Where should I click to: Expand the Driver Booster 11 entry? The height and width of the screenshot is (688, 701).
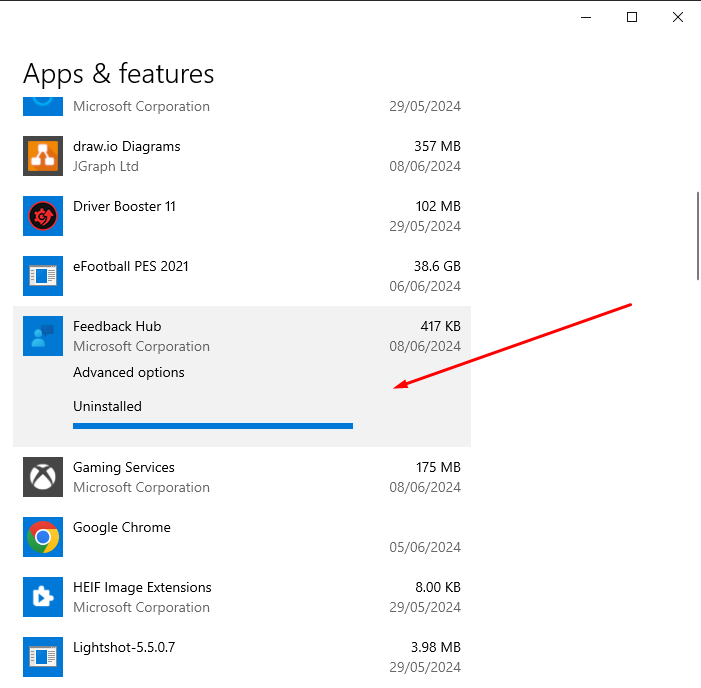pos(242,216)
